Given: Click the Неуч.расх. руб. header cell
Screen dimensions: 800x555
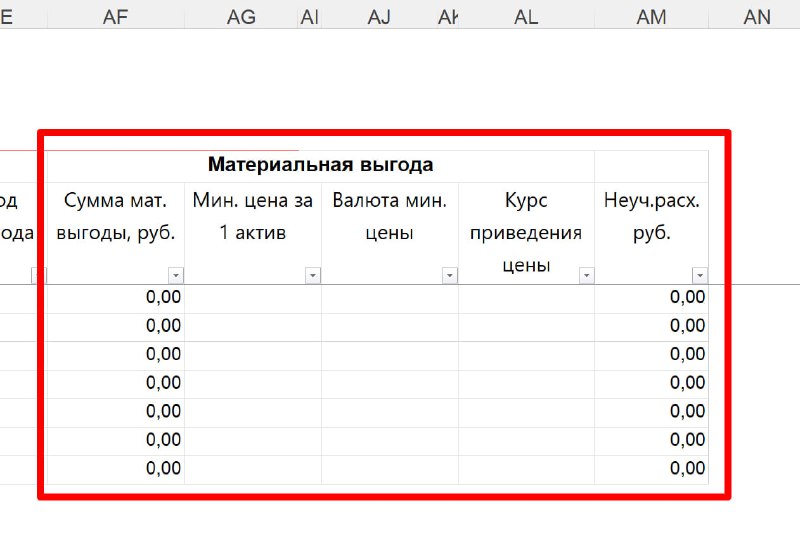Looking at the screenshot, I should [x=651, y=217].
